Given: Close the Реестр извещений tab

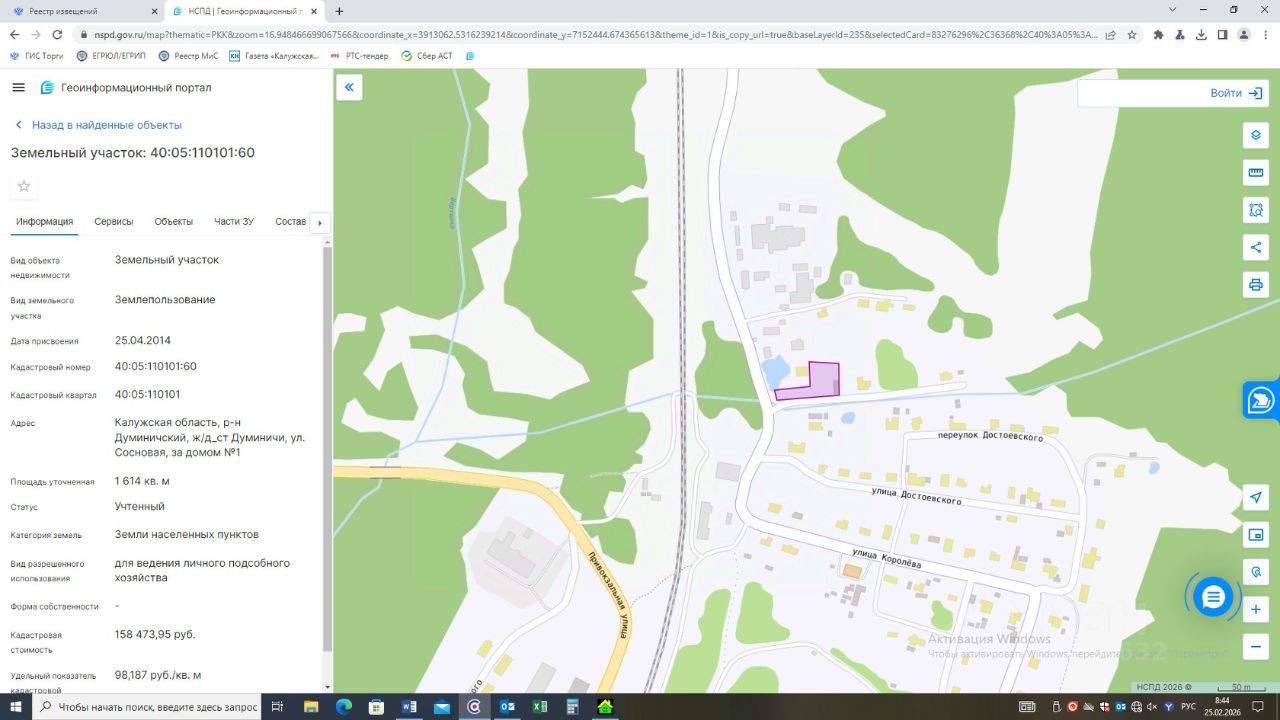Looking at the screenshot, I should click(x=154, y=11).
